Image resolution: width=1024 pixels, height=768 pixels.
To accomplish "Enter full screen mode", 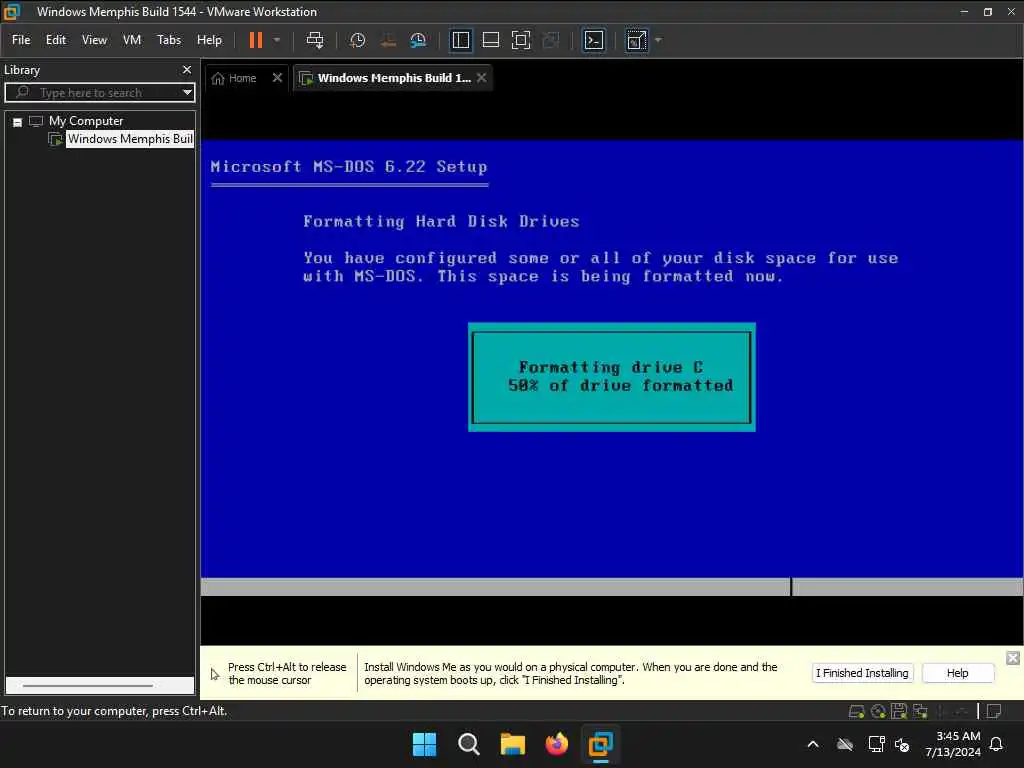I will click(x=520, y=40).
